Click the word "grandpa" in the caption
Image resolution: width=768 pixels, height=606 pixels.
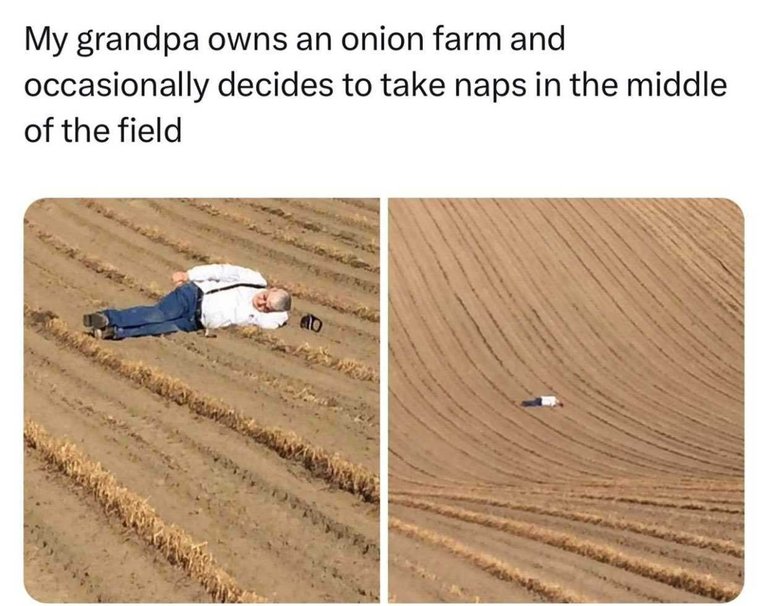(x=138, y=41)
